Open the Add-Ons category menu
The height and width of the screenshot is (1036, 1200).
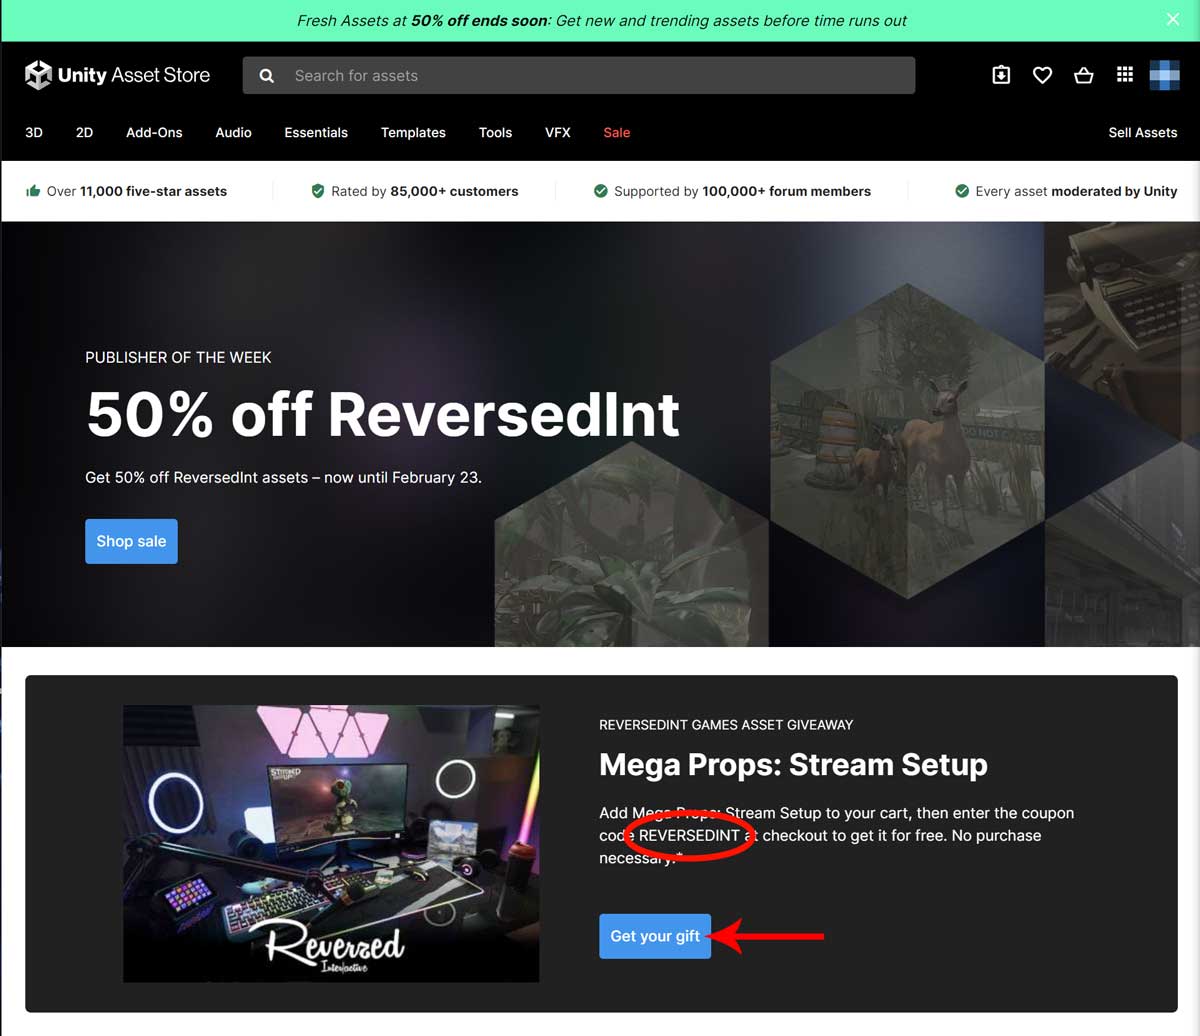coord(153,132)
